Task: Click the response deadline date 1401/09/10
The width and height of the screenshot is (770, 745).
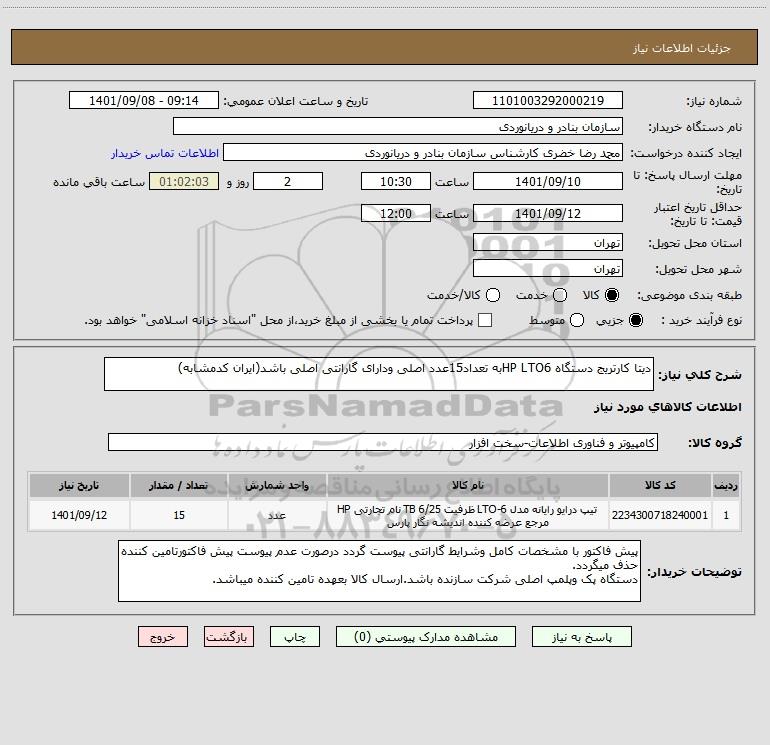Action: click(548, 181)
